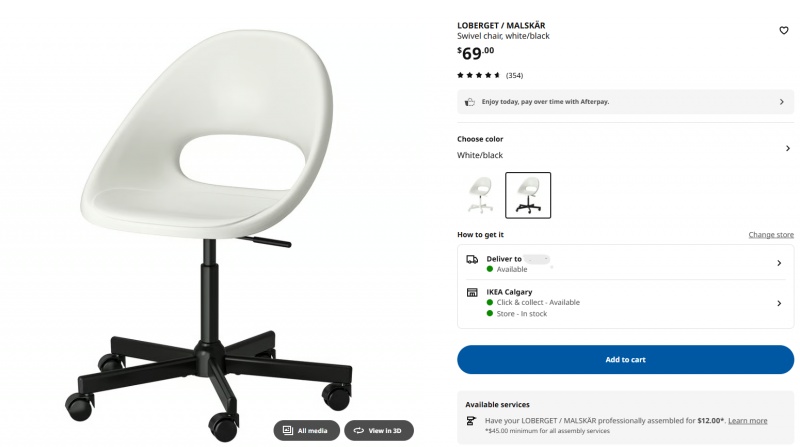800x447 pixels.
Task: Click the assembly service tool icon
Action: 471,421
